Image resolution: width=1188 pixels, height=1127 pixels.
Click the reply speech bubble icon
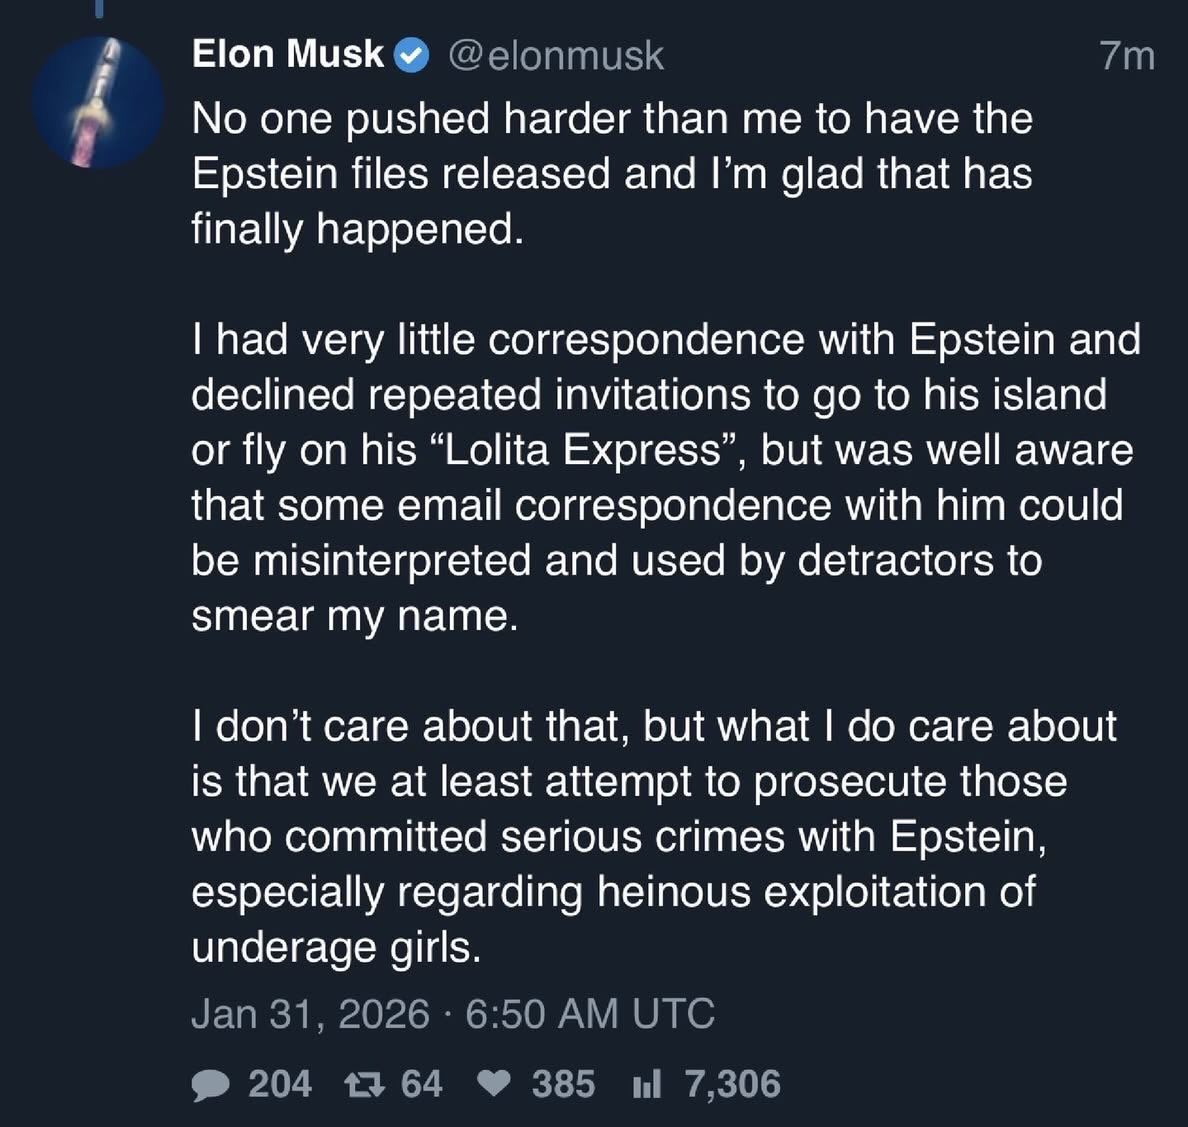coord(210,1085)
